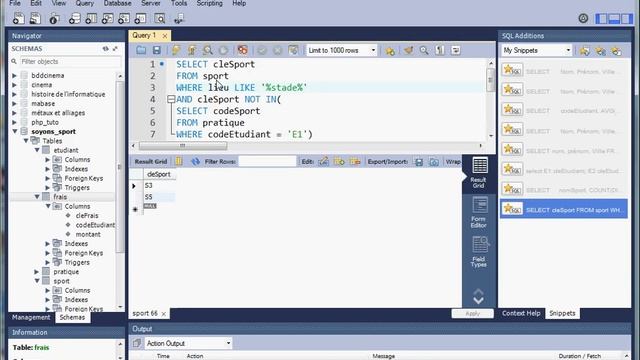Stop query execution hand icon
The image size is (640, 360).
point(223,50)
